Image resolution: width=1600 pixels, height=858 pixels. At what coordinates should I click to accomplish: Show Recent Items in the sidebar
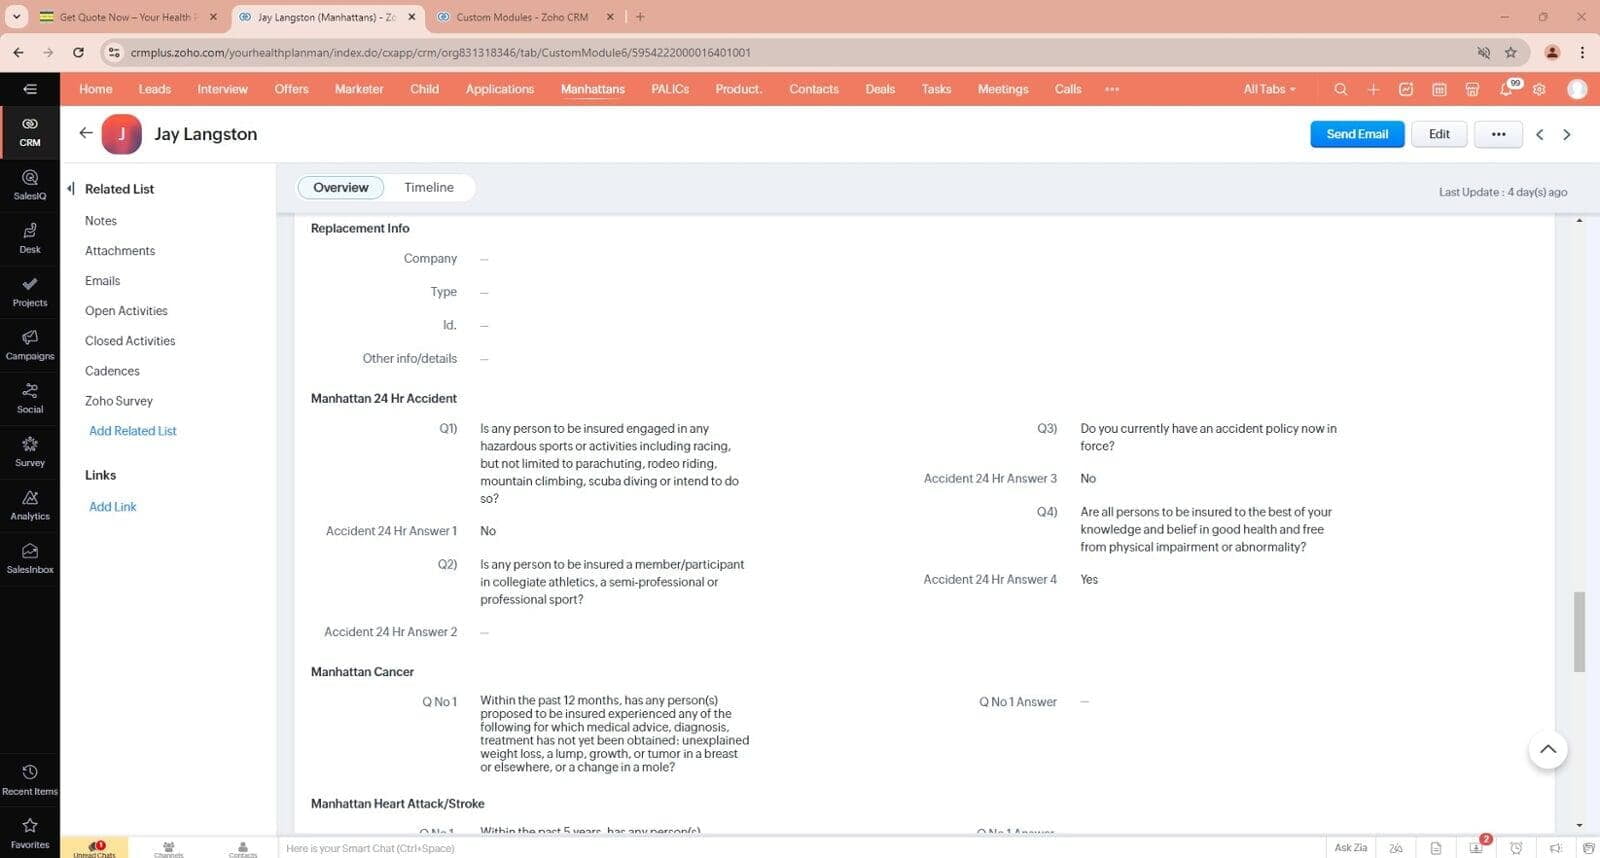point(30,780)
